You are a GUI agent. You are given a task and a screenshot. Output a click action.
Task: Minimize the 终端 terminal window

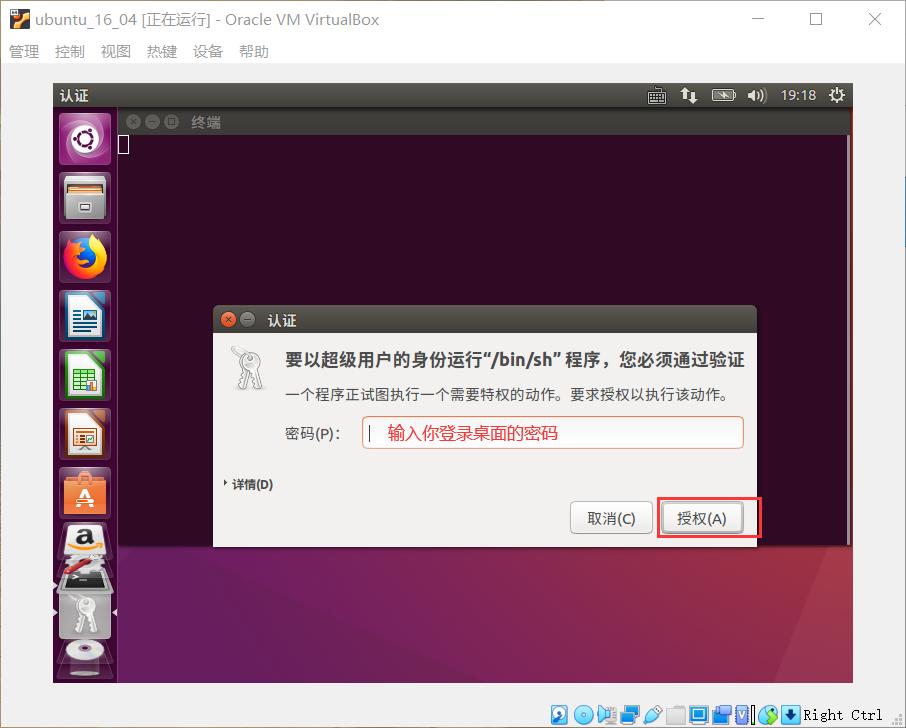pyautogui.click(x=153, y=122)
